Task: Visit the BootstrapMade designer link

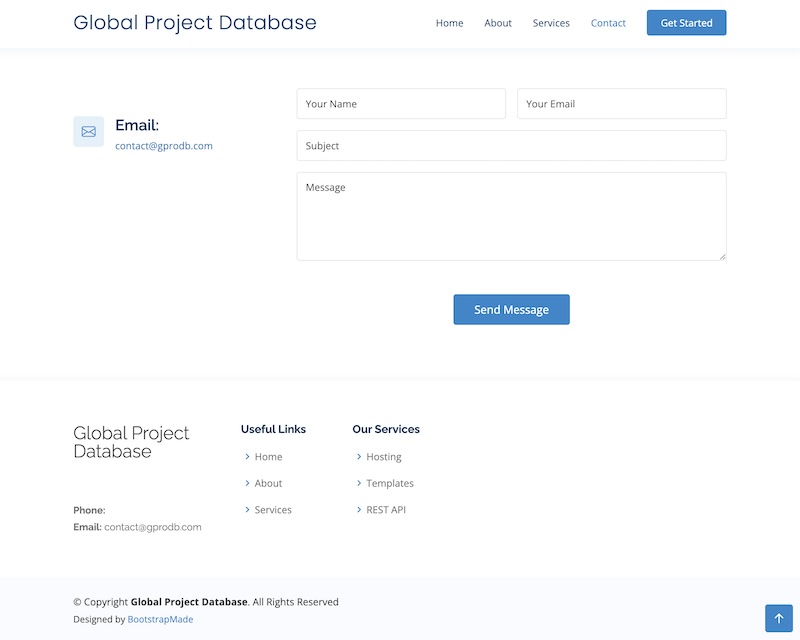Action: click(x=160, y=620)
